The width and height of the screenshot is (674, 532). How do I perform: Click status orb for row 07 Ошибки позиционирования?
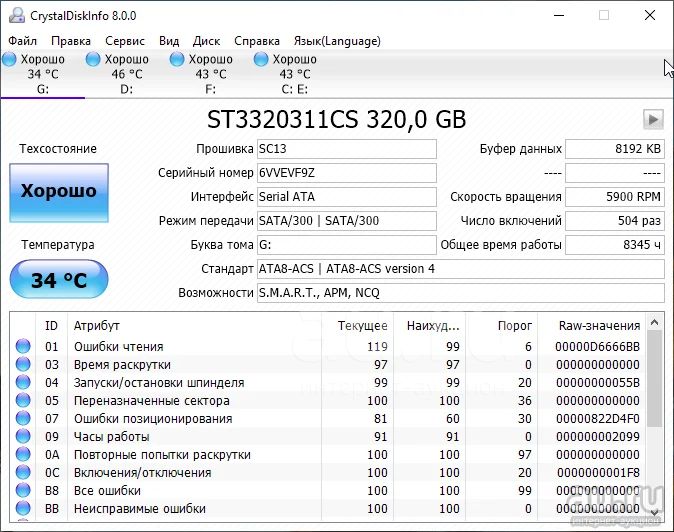pos(23,418)
